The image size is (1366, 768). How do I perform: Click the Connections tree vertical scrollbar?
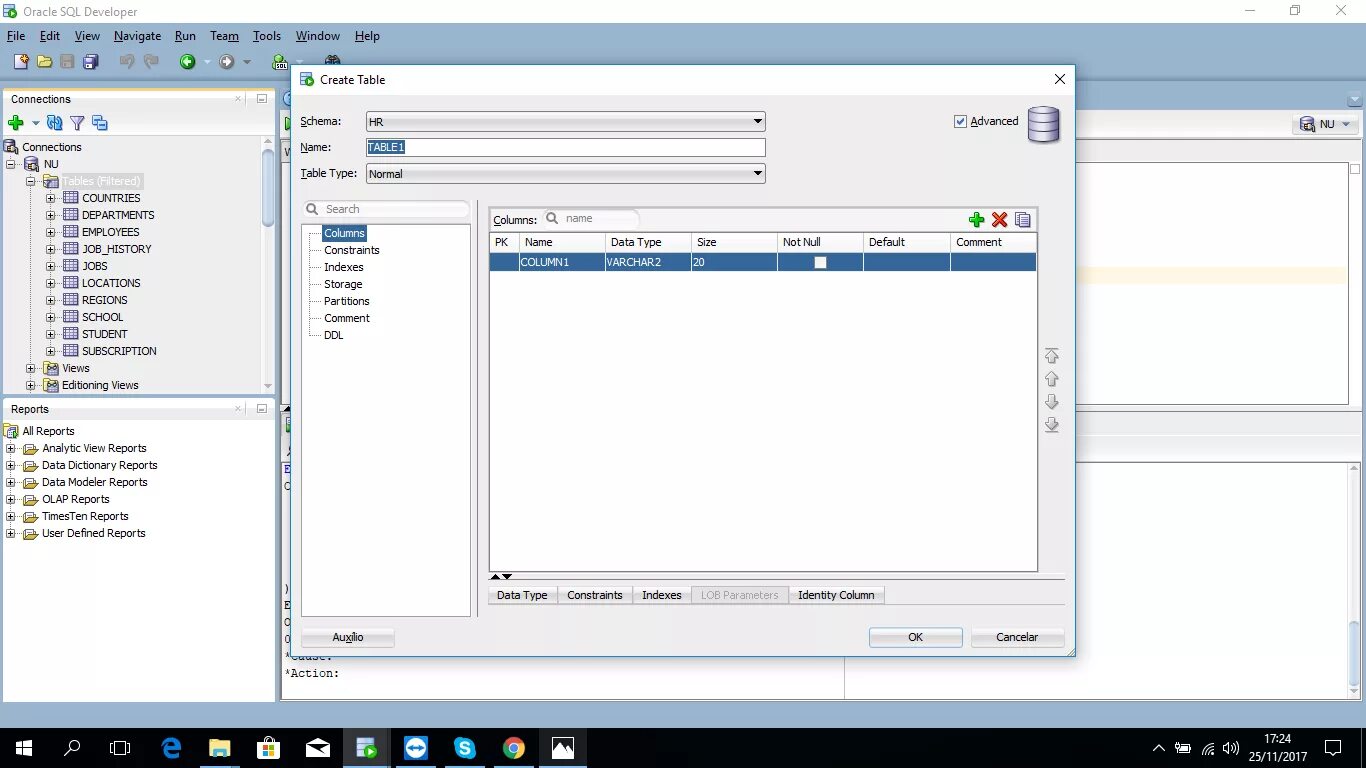(268, 190)
